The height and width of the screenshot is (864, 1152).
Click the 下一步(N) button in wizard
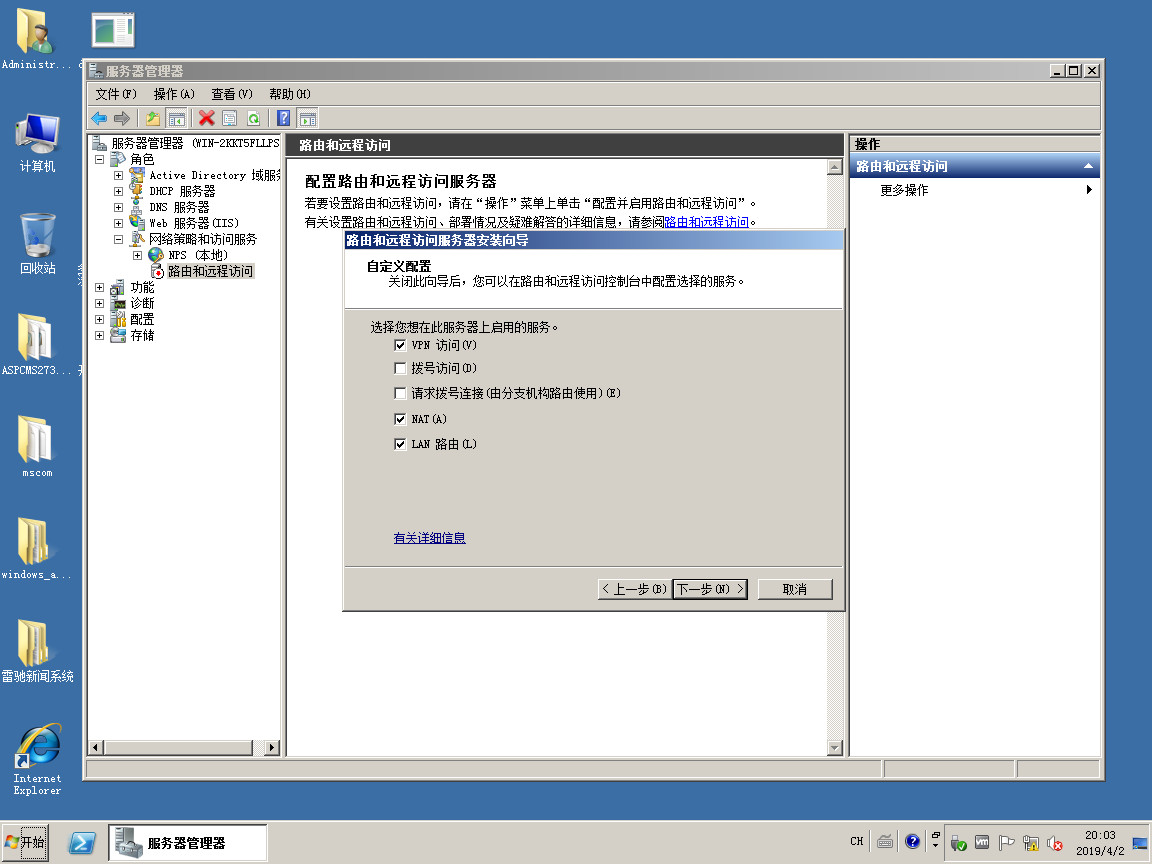[710, 589]
